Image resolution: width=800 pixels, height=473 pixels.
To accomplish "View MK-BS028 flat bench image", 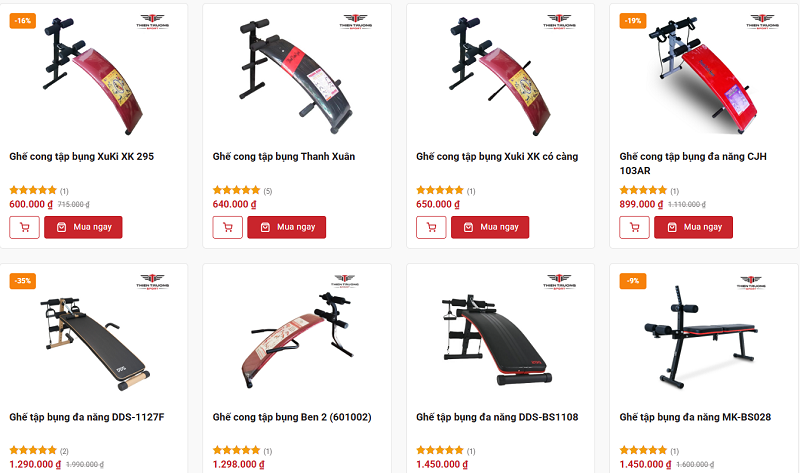I will tap(701, 337).
